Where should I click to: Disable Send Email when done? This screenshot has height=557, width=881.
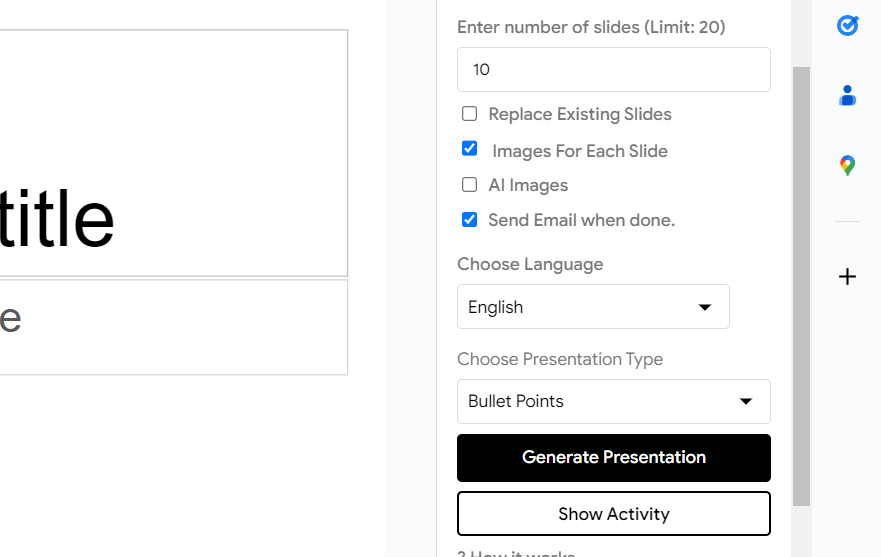pos(469,220)
